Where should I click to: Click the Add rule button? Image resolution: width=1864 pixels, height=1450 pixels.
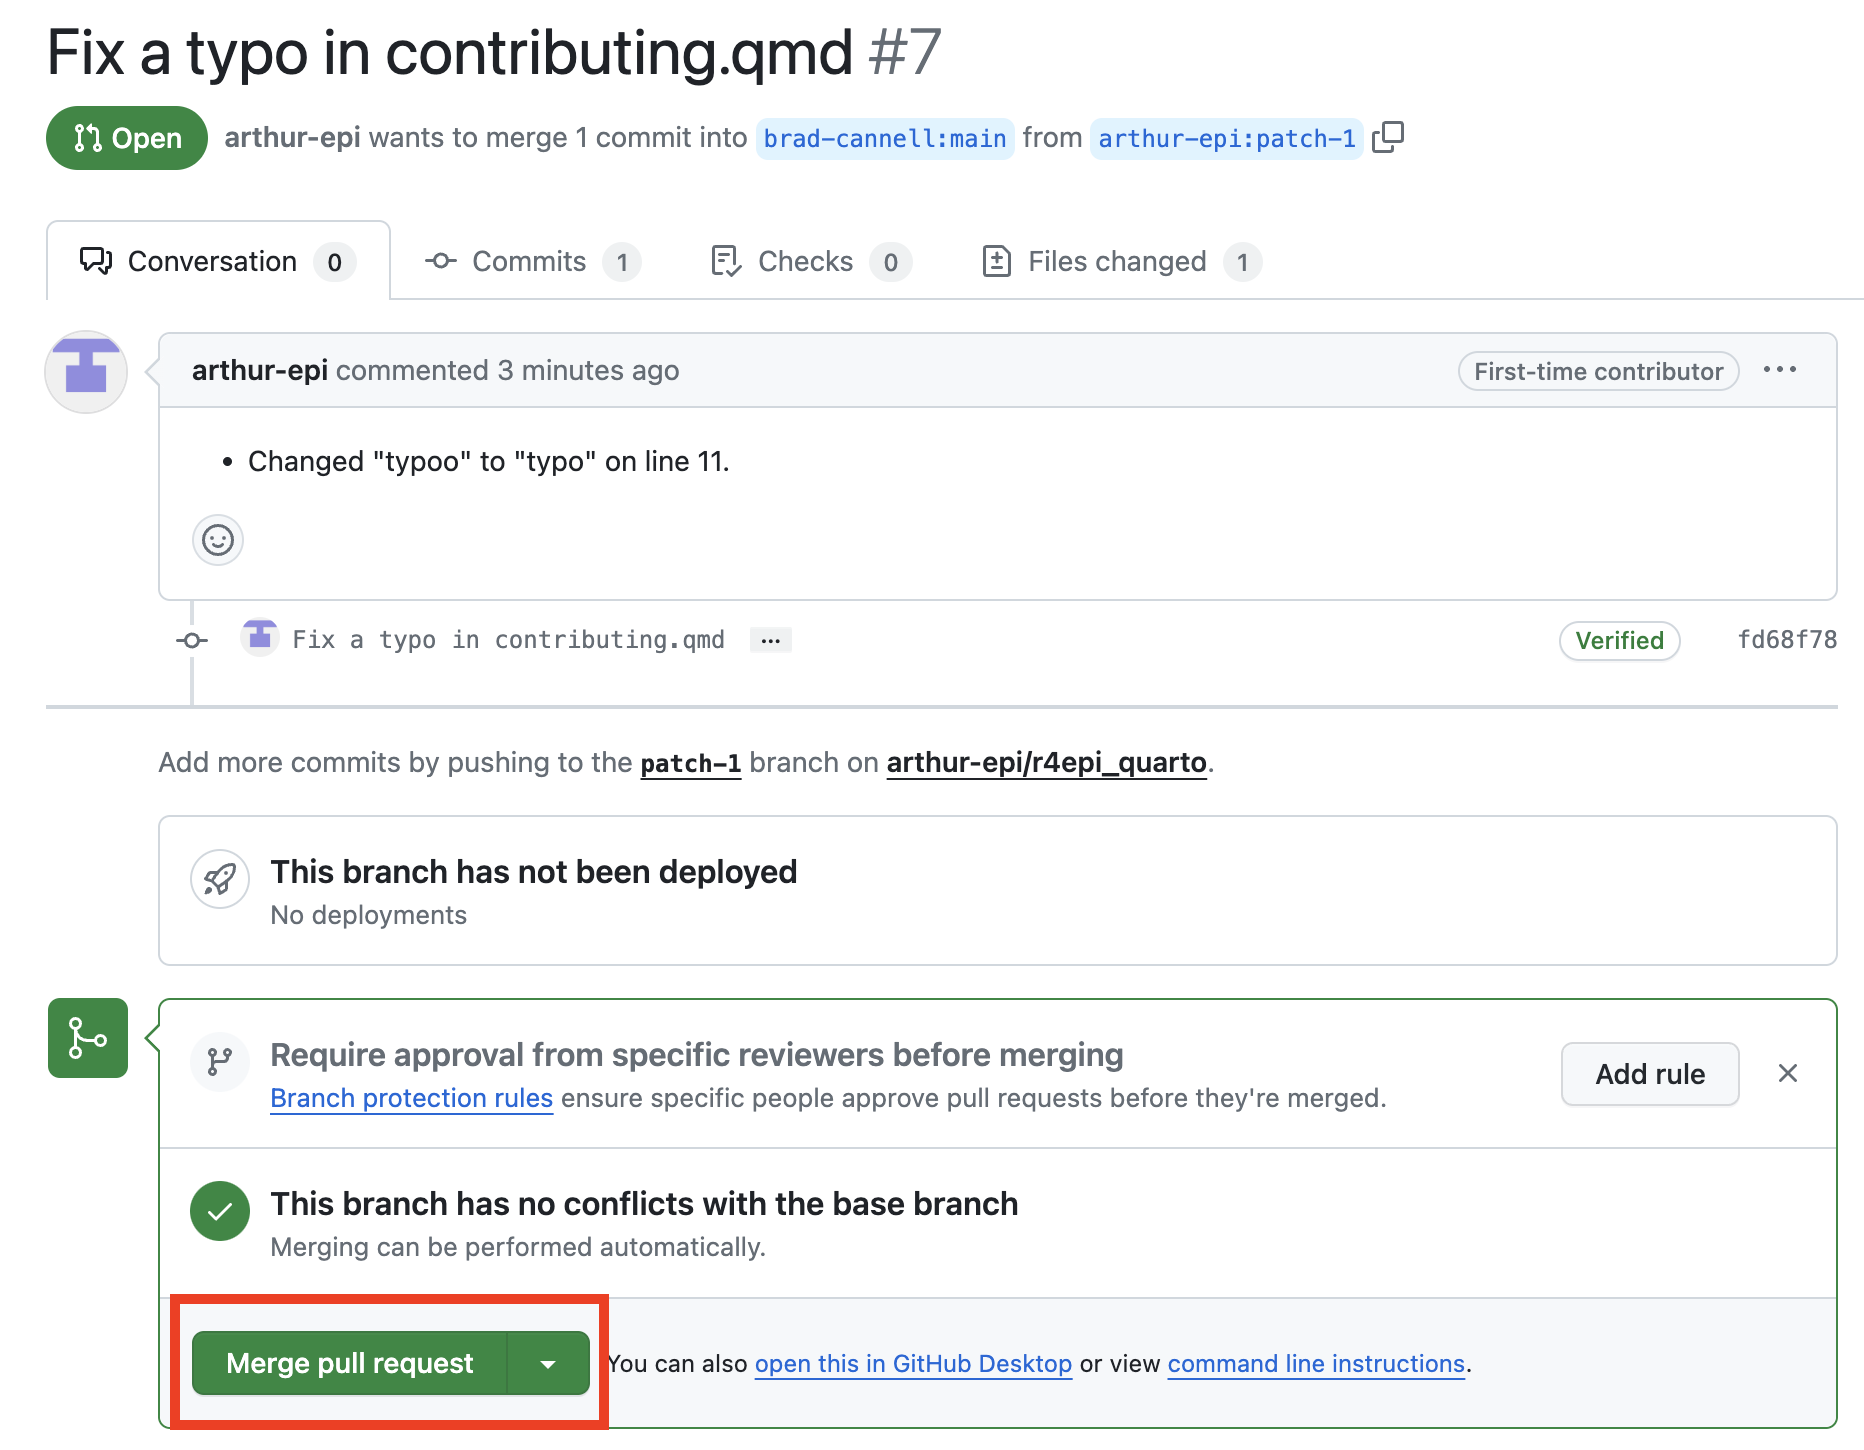pyautogui.click(x=1650, y=1074)
